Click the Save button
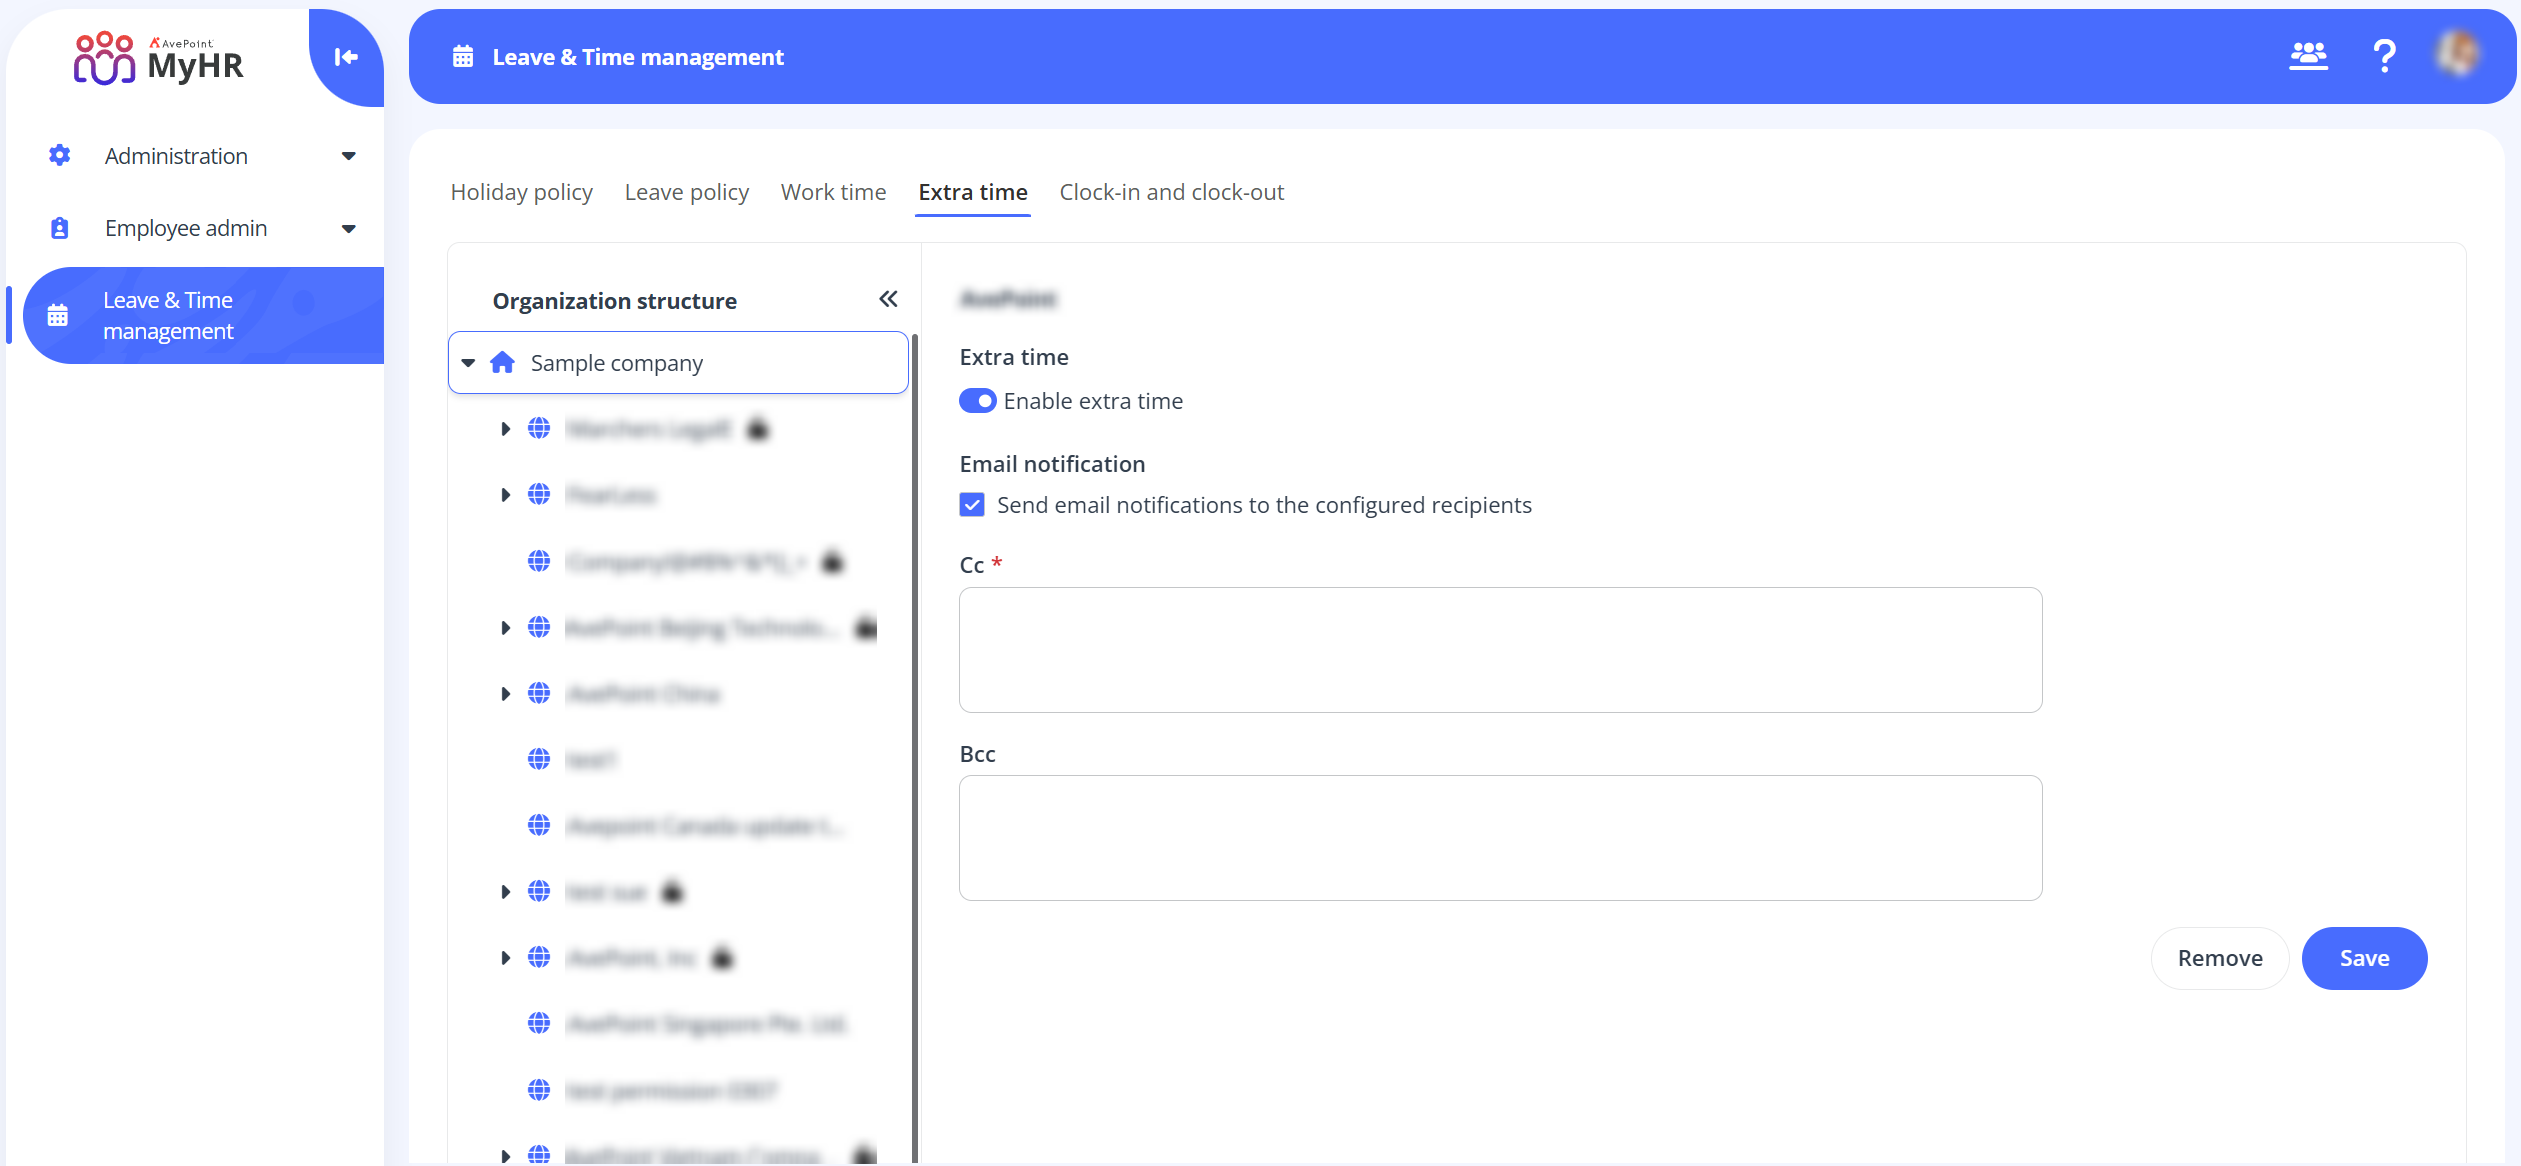The height and width of the screenshot is (1166, 2521). click(x=2364, y=958)
